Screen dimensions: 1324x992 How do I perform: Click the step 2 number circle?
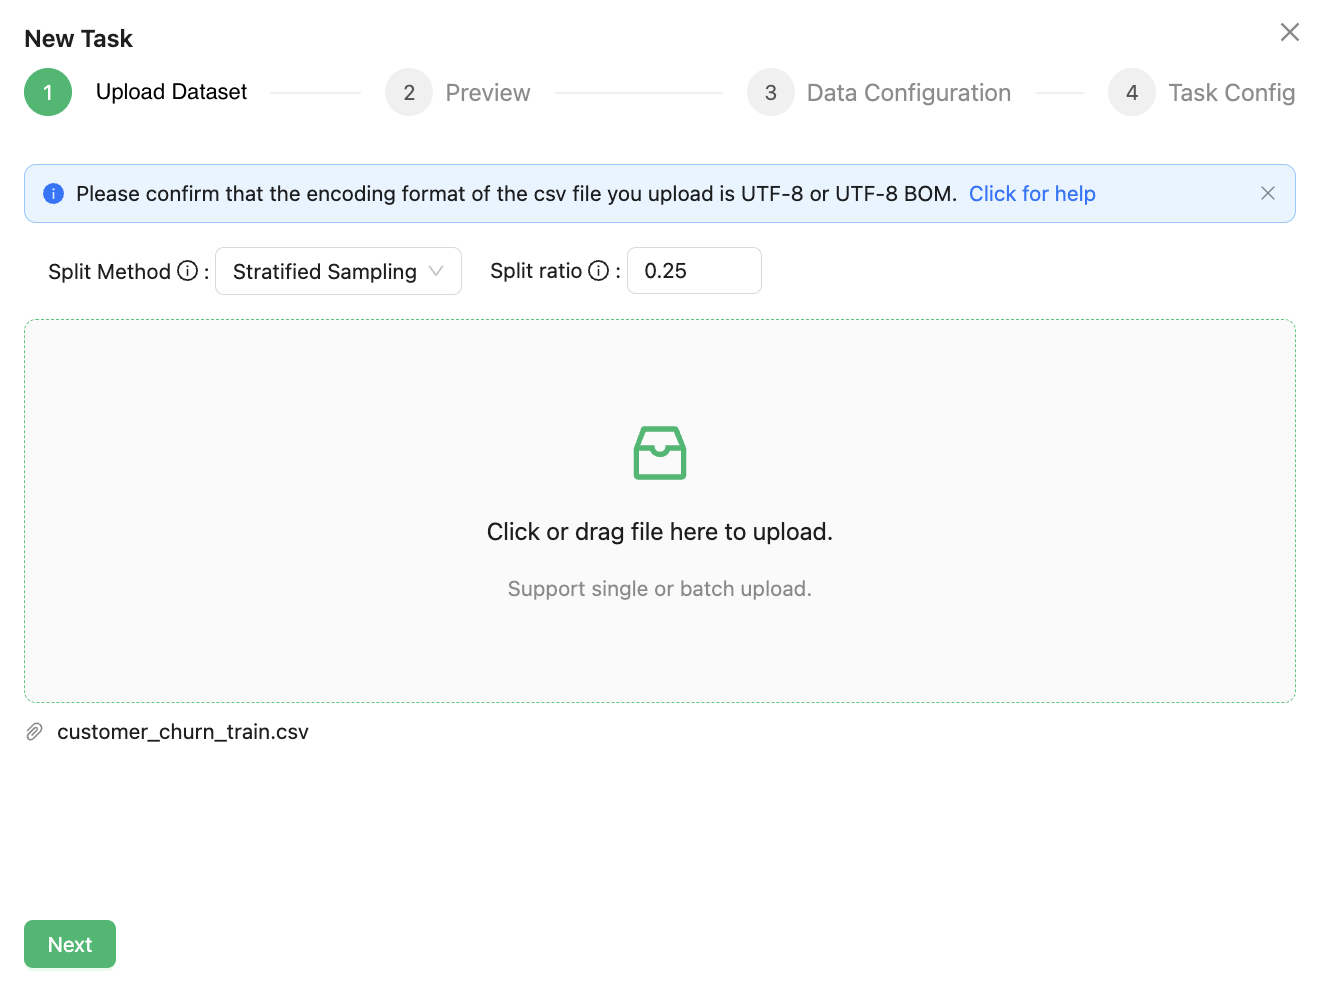point(409,93)
